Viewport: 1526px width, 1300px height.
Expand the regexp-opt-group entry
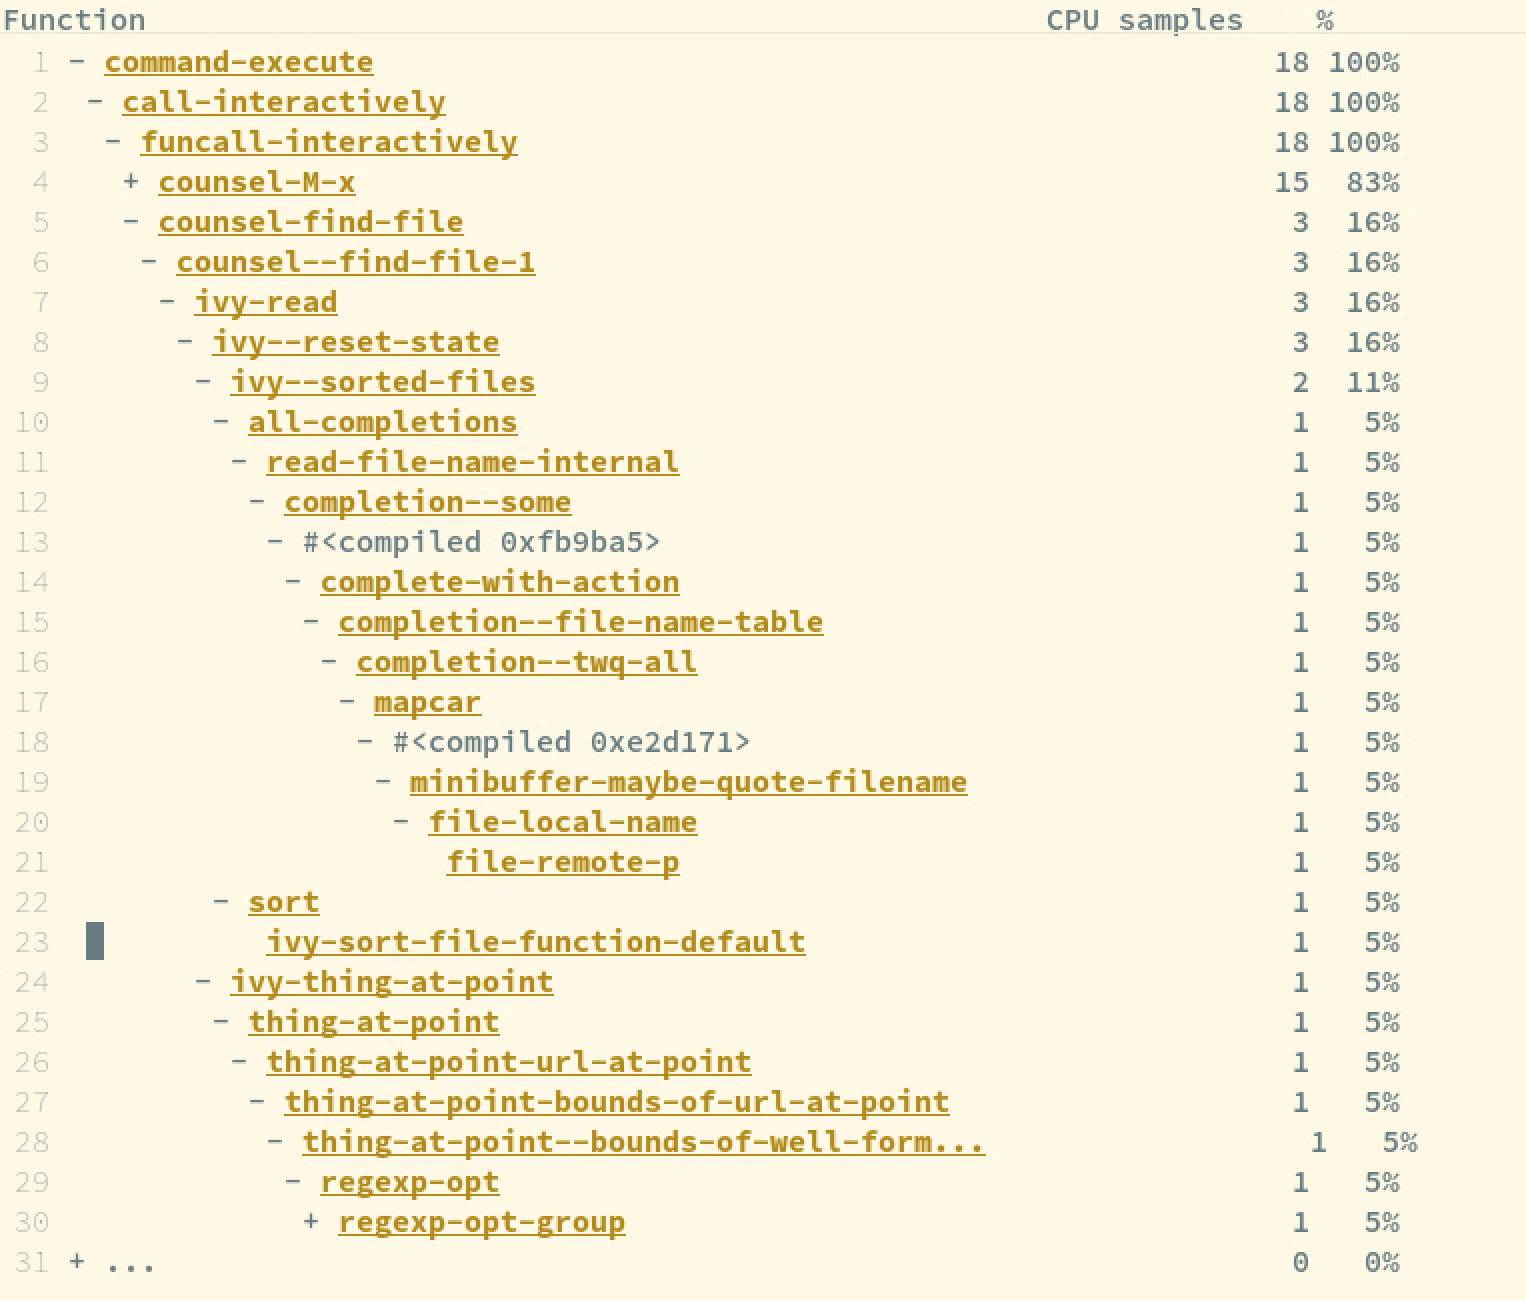pos(310,1222)
